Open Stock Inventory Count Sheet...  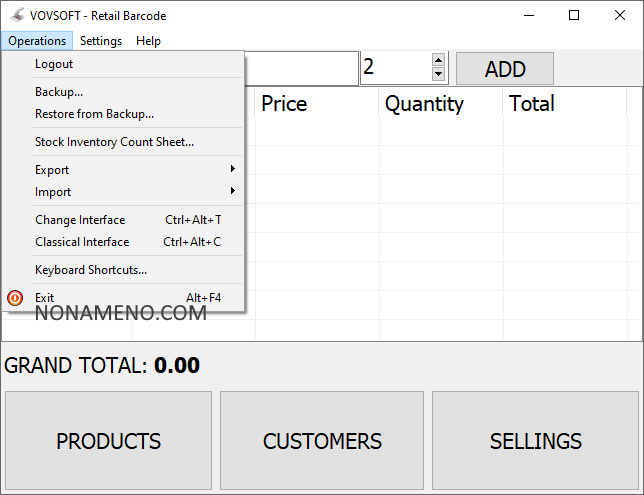coord(114,142)
